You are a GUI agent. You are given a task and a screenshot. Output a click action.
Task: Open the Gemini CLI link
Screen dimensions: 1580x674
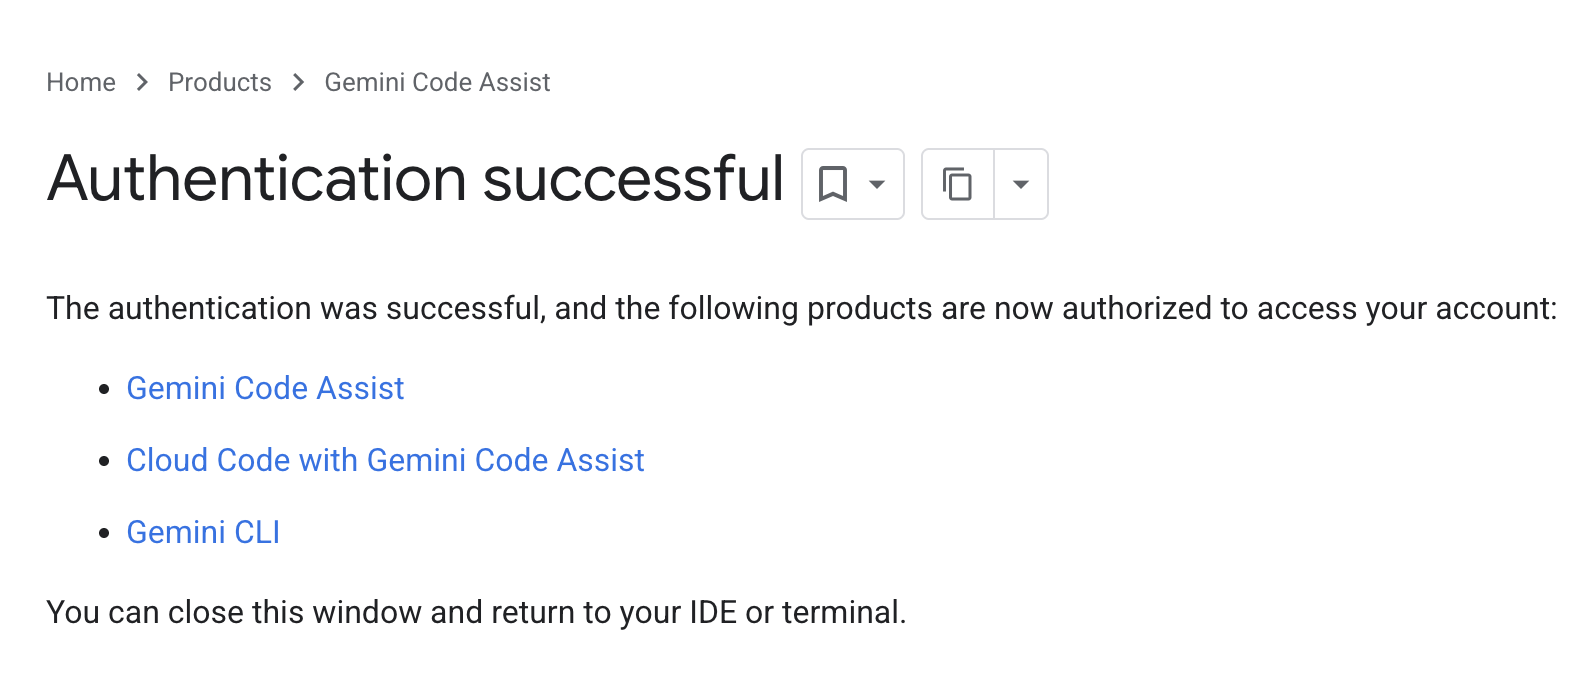202,532
